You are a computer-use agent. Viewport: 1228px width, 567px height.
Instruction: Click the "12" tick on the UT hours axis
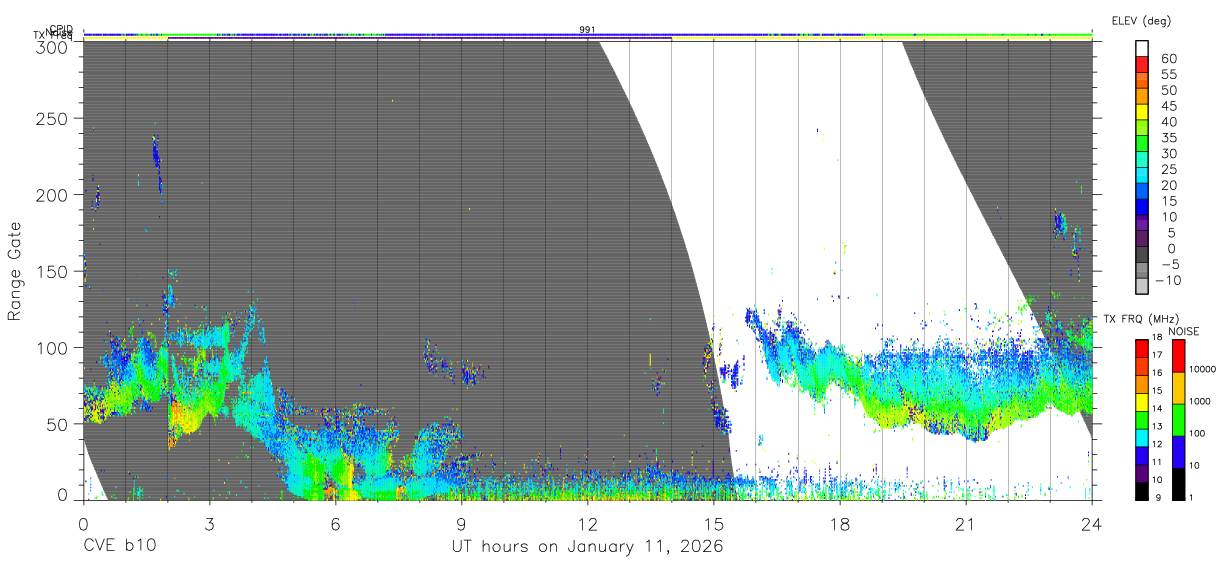[x=587, y=523]
